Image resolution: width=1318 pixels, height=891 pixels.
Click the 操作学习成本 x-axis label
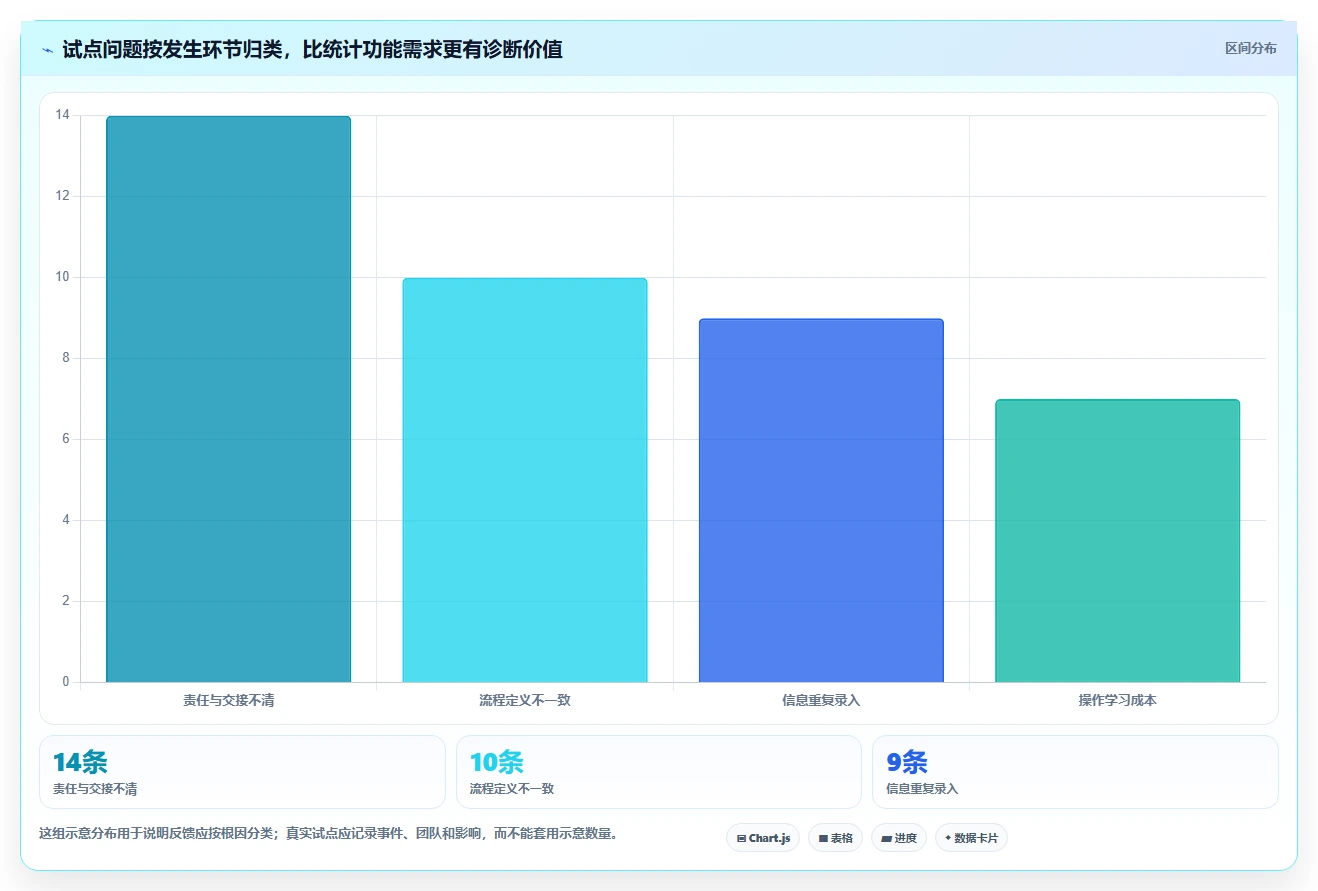coord(1117,700)
